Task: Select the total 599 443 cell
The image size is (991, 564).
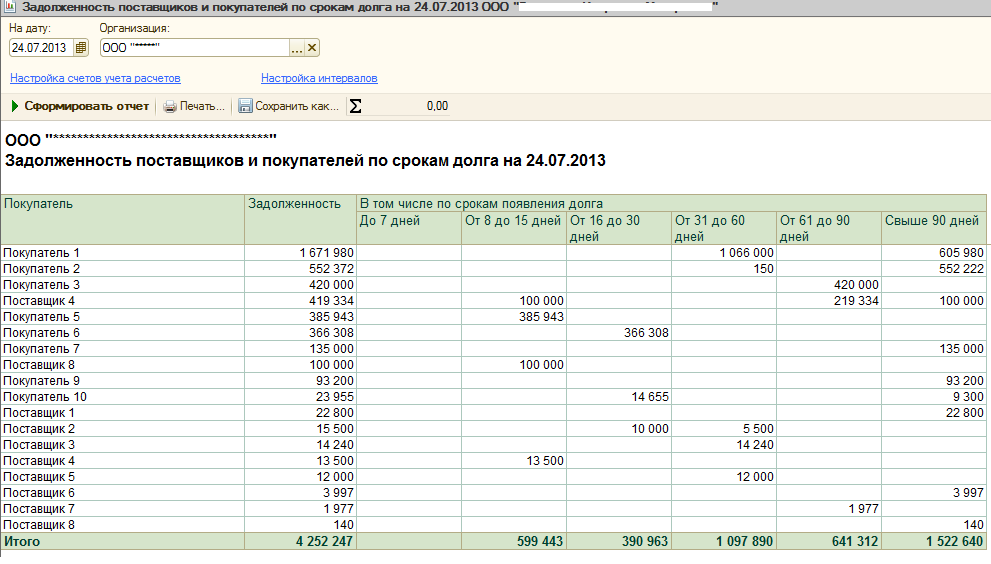Action: point(514,541)
